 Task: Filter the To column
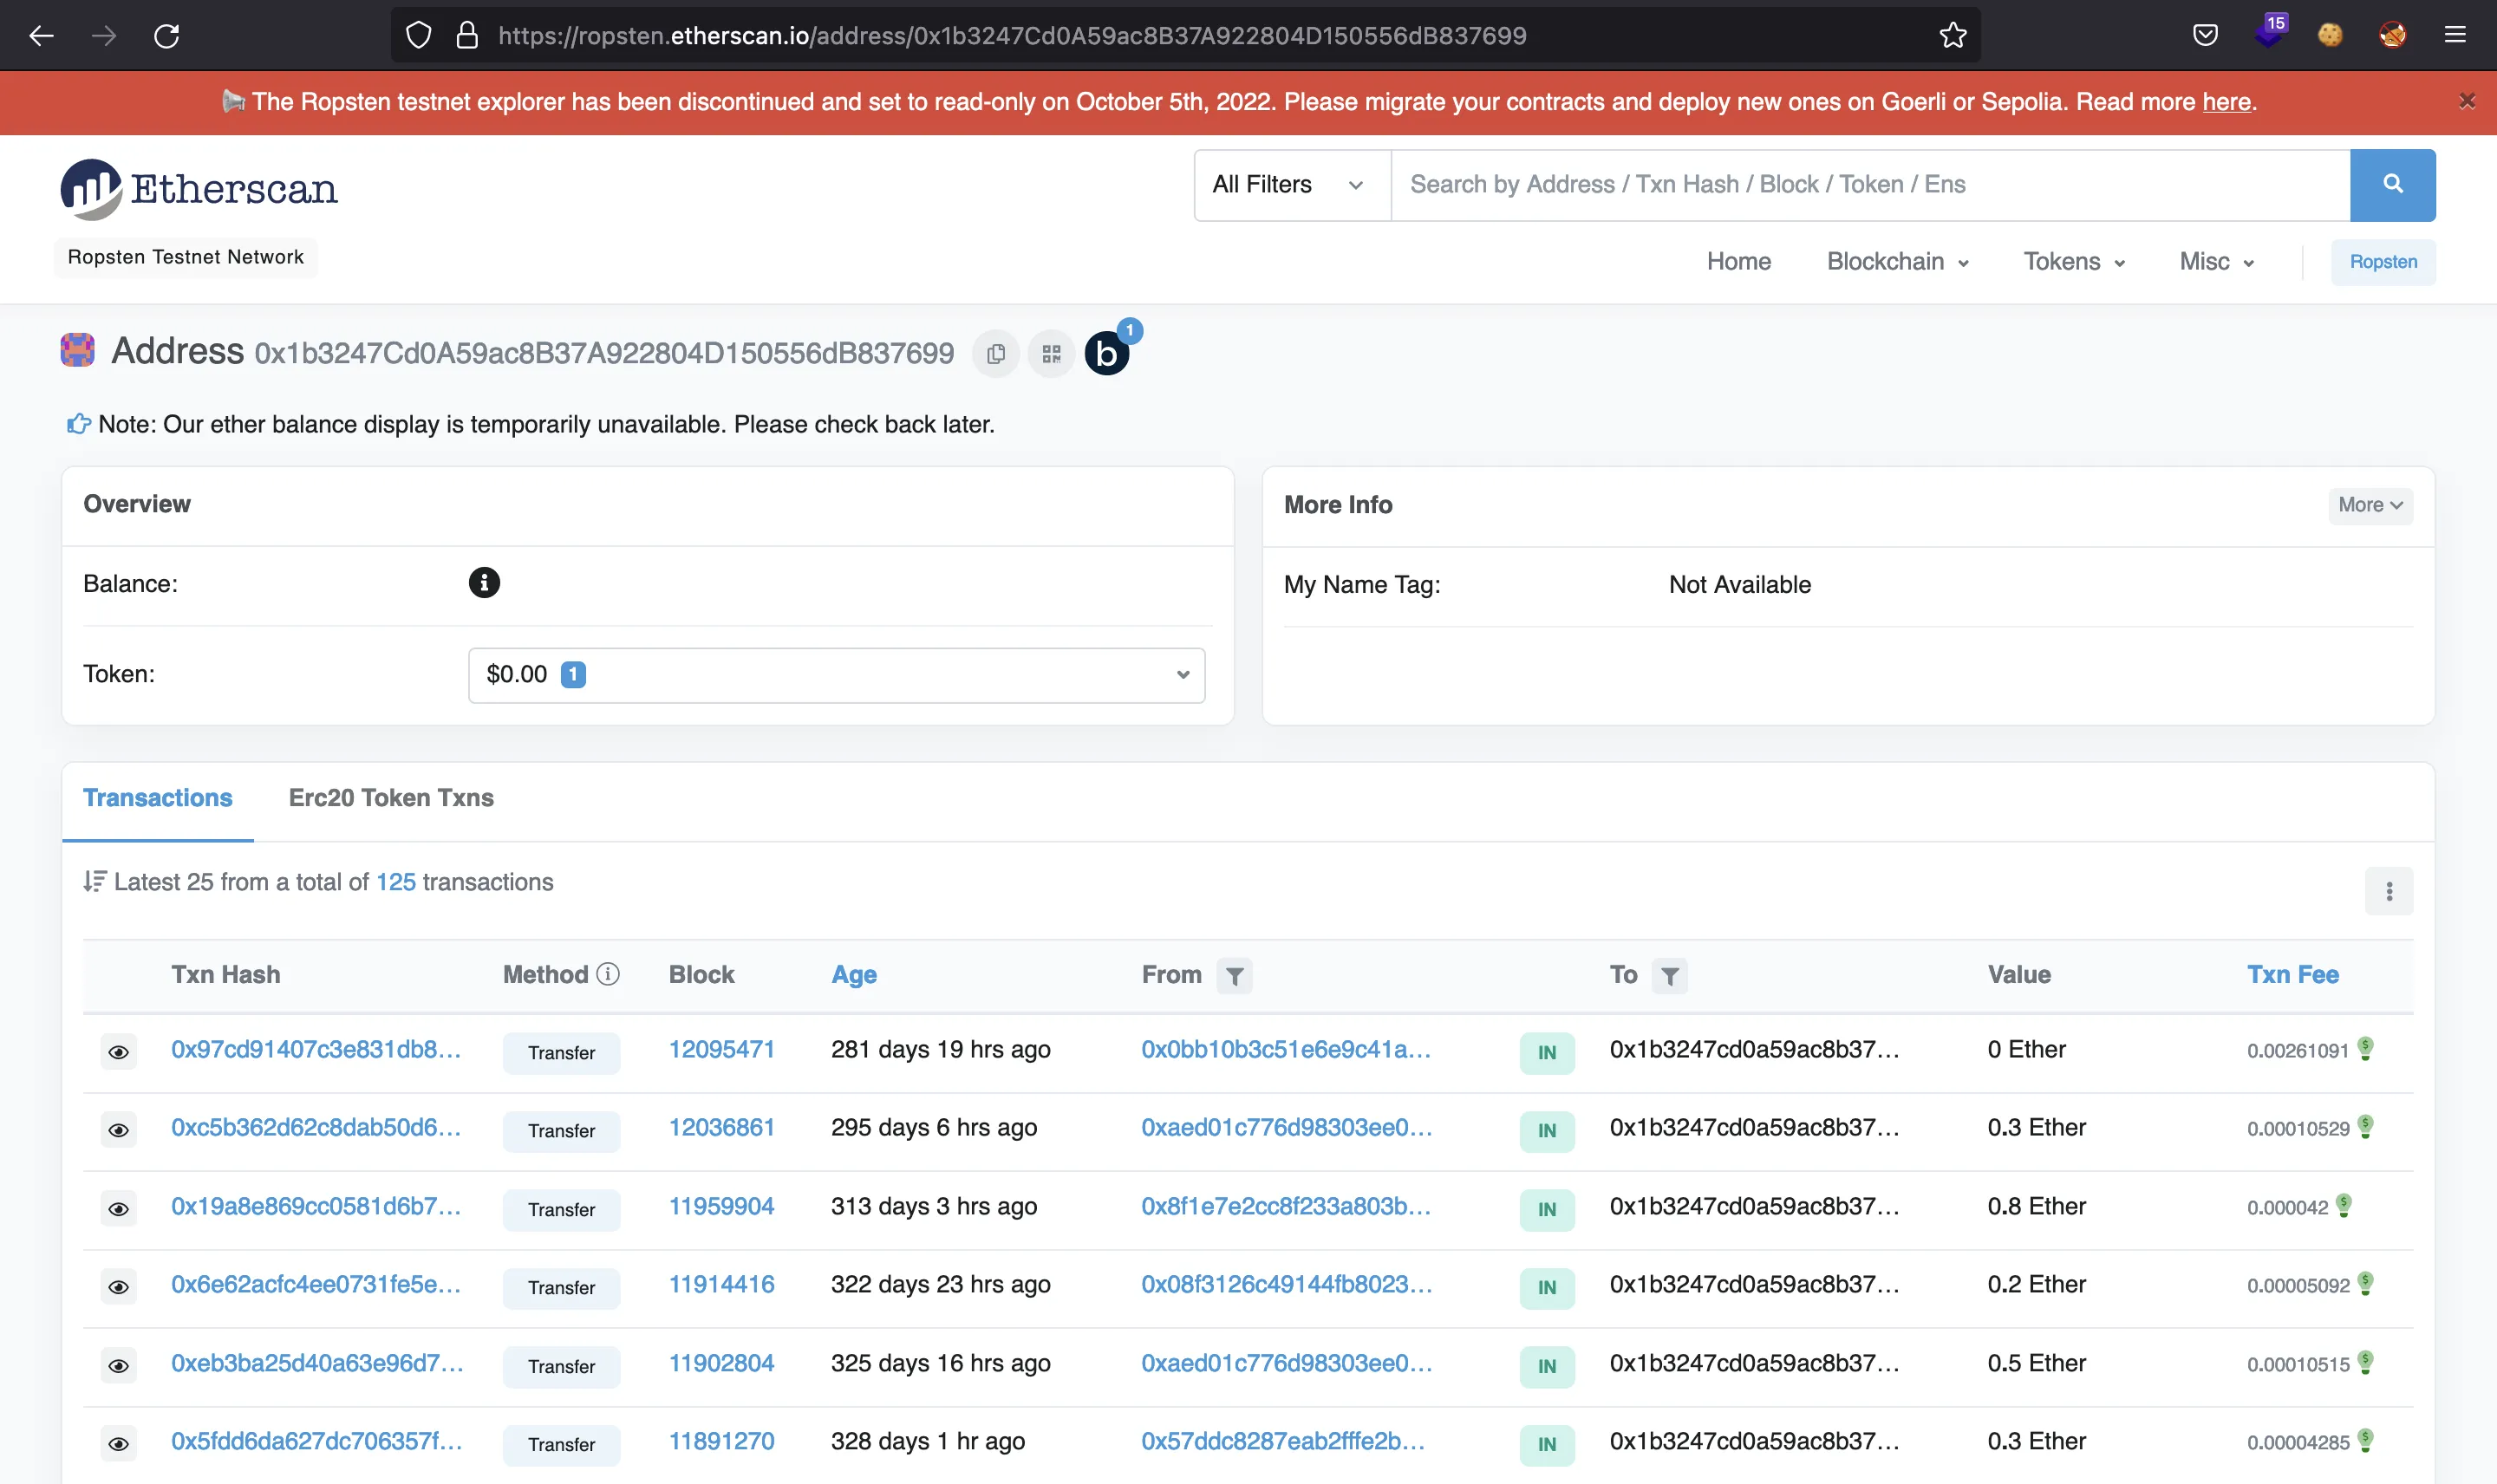[x=1669, y=976]
